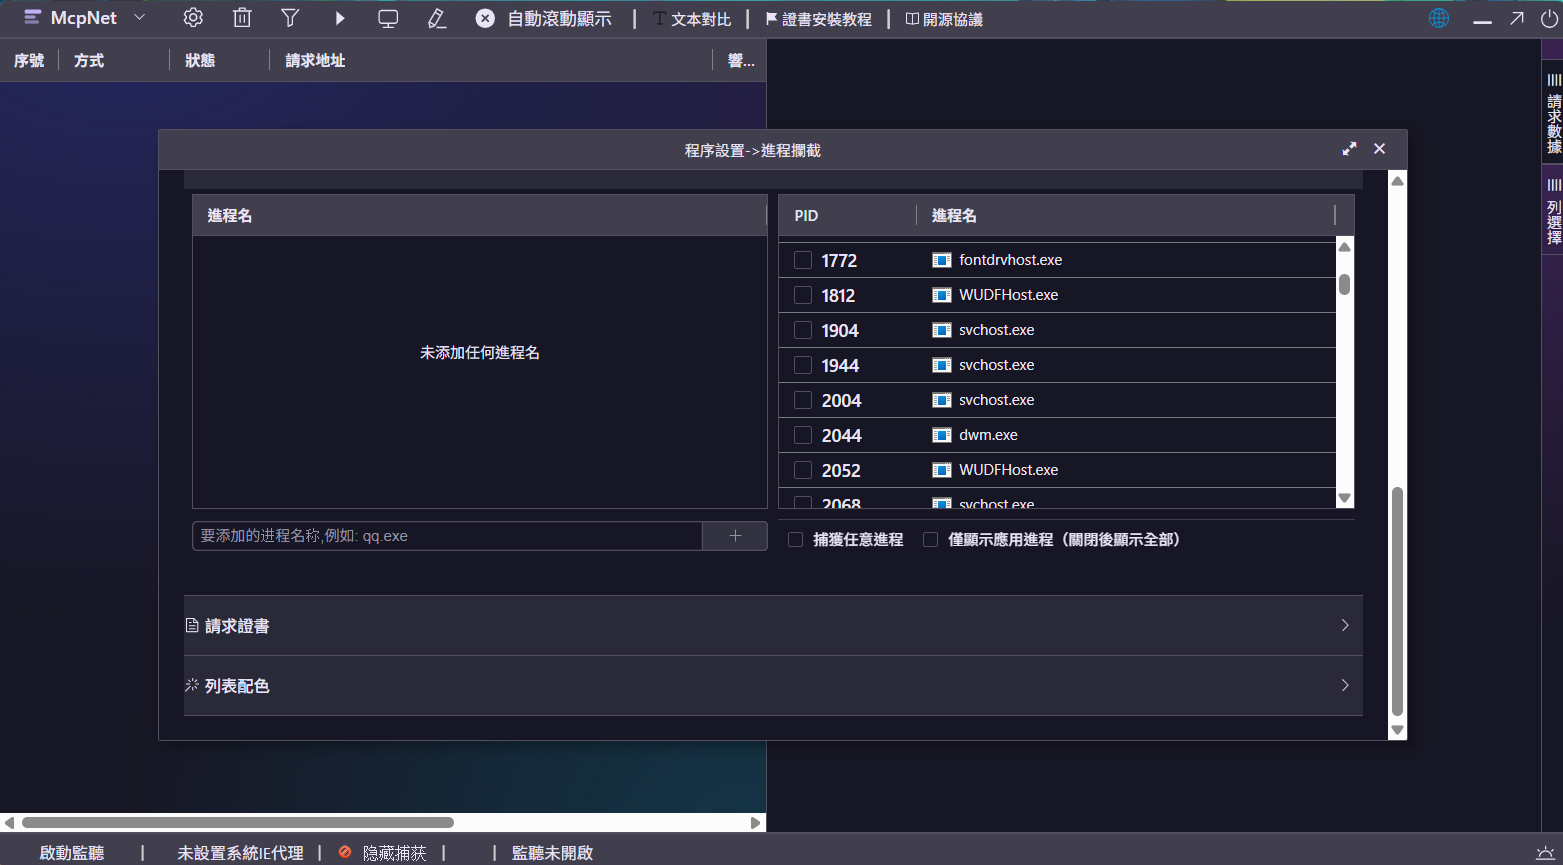Click the icon of fontdrvhost.exe process
This screenshot has width=1563, height=865.
(941, 260)
